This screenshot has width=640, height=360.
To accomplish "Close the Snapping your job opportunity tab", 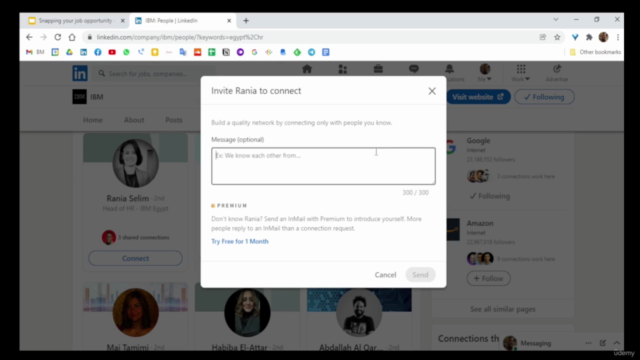I will click(x=122, y=20).
